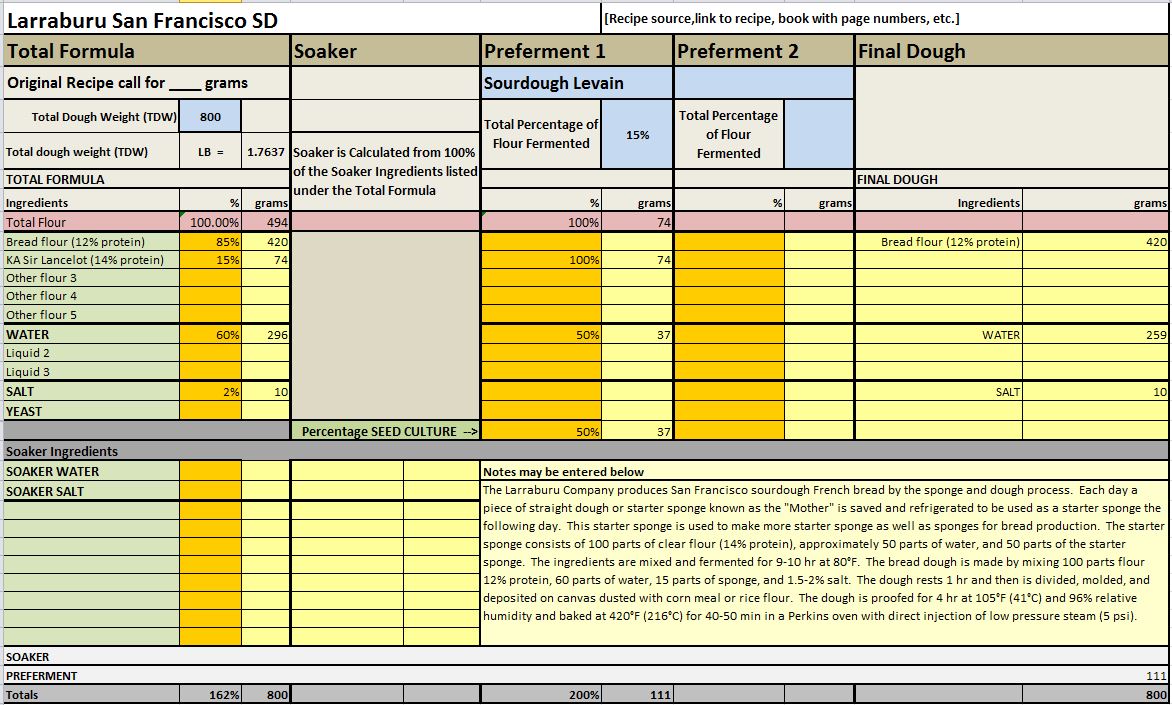Click the KA Sir Lancelot 15% percentage cell

211,260
